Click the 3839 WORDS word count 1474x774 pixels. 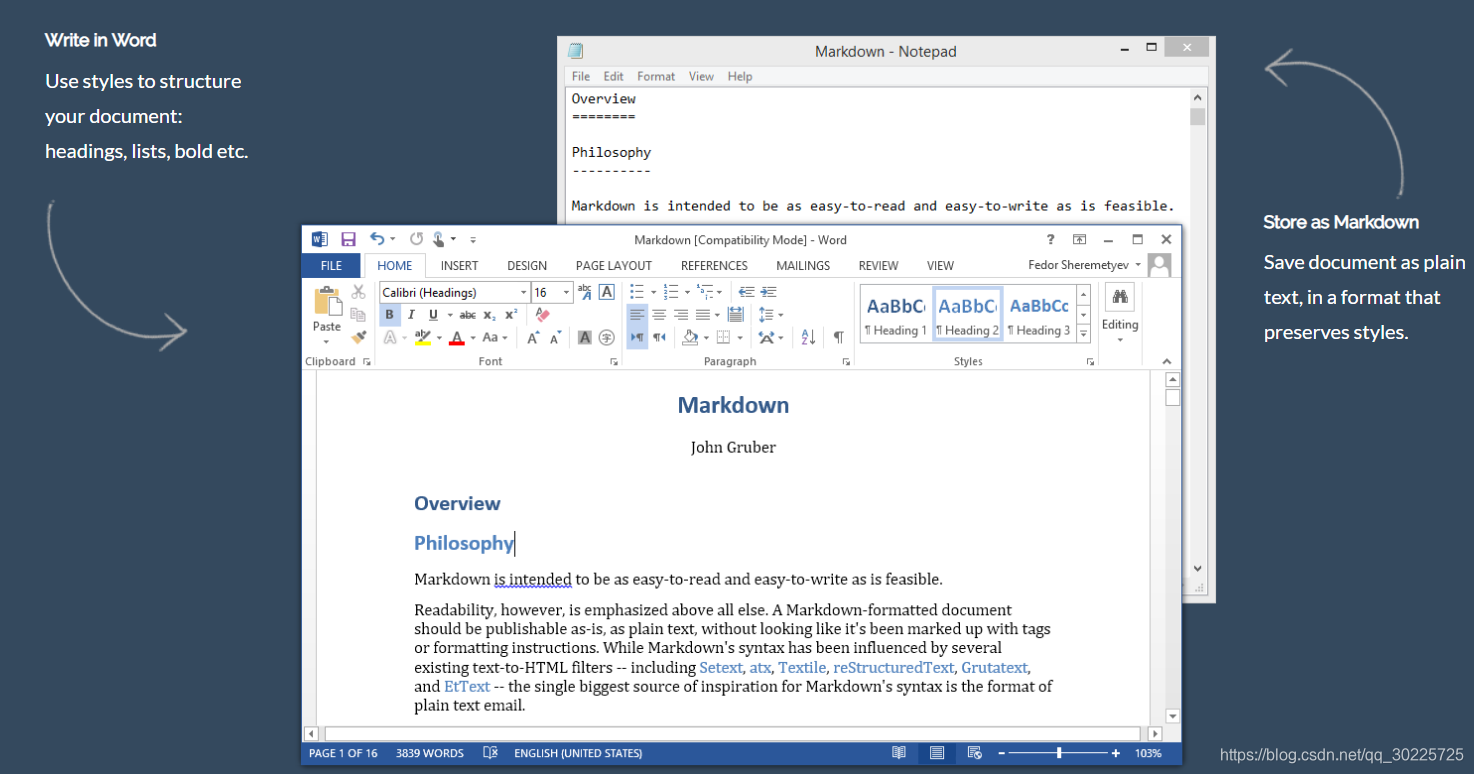tap(430, 753)
